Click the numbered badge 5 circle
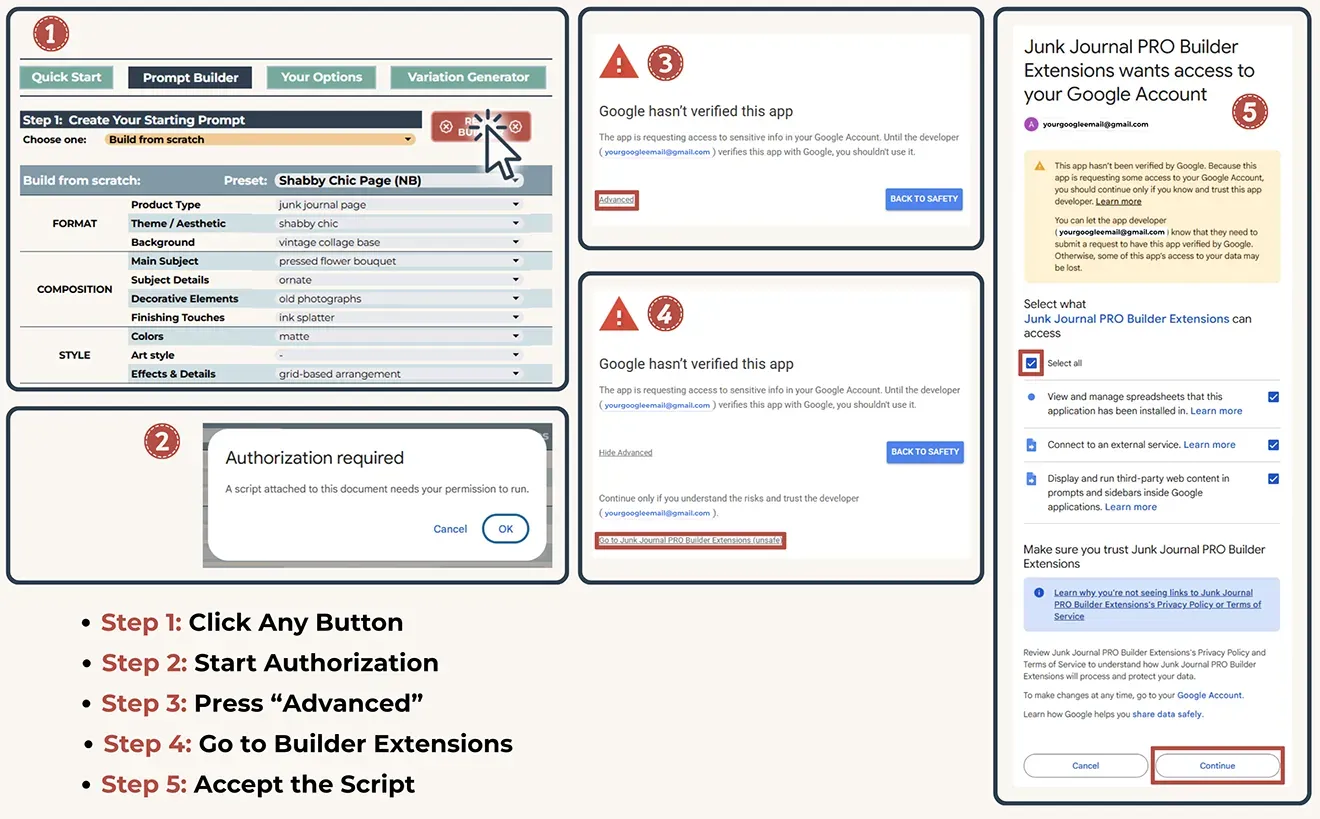This screenshot has height=819, width=1320. coord(1250,112)
